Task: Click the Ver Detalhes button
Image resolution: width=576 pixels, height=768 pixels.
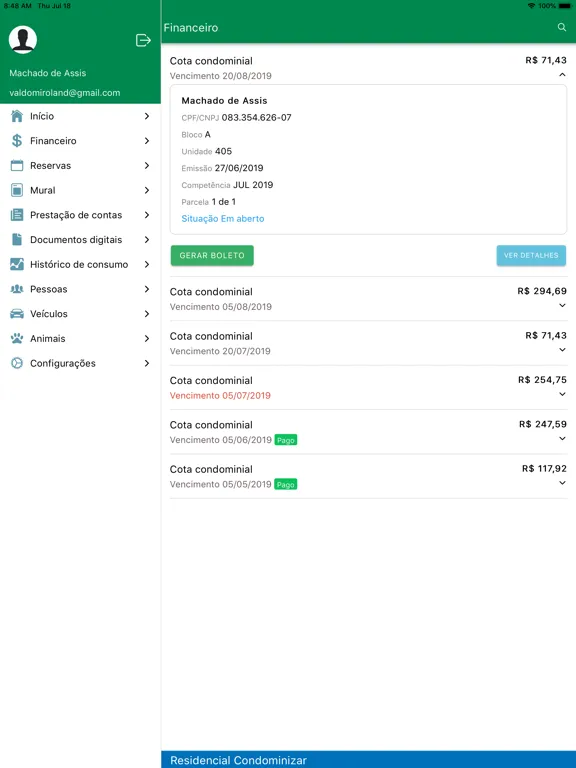Action: tap(531, 256)
